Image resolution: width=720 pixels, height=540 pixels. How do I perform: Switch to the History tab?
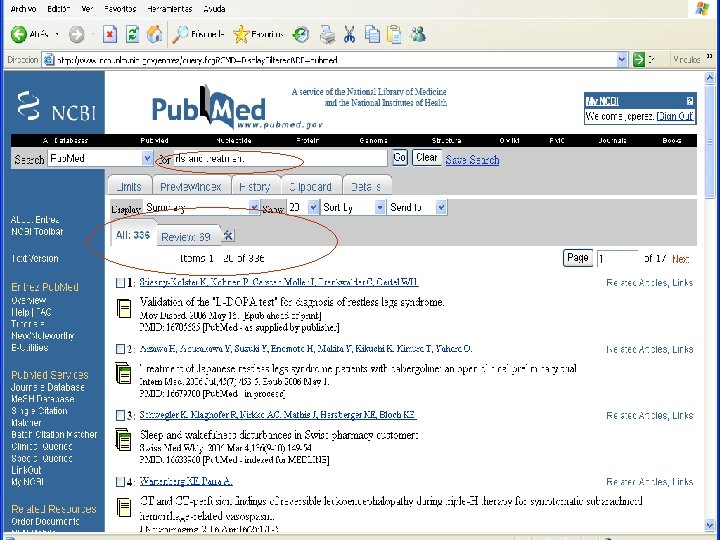tap(255, 186)
